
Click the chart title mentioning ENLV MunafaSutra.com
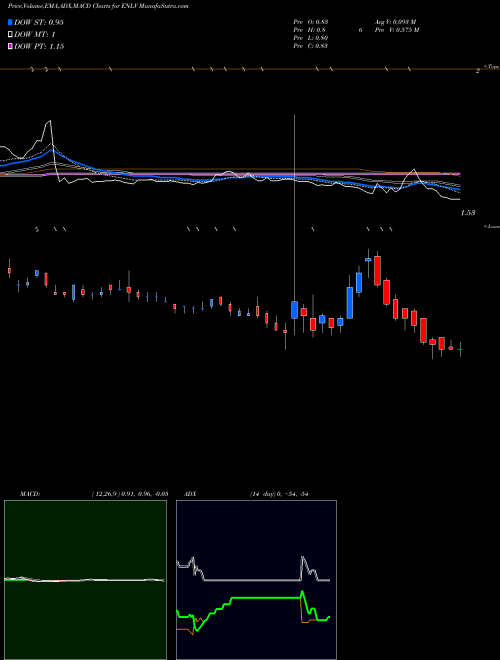(98, 6)
